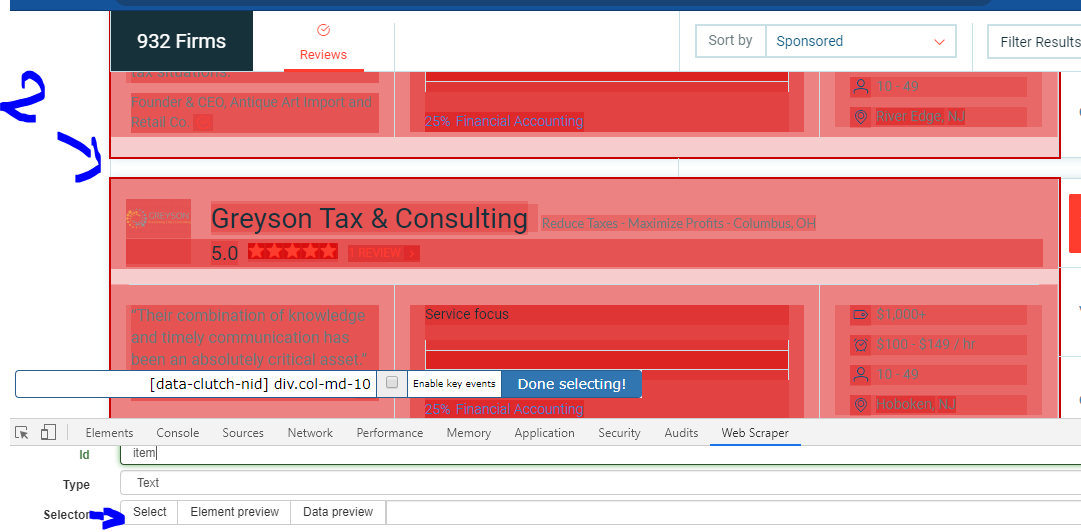Image resolution: width=1081 pixels, height=532 pixels.
Task: Open the Memory devtools tab
Action: pos(469,433)
